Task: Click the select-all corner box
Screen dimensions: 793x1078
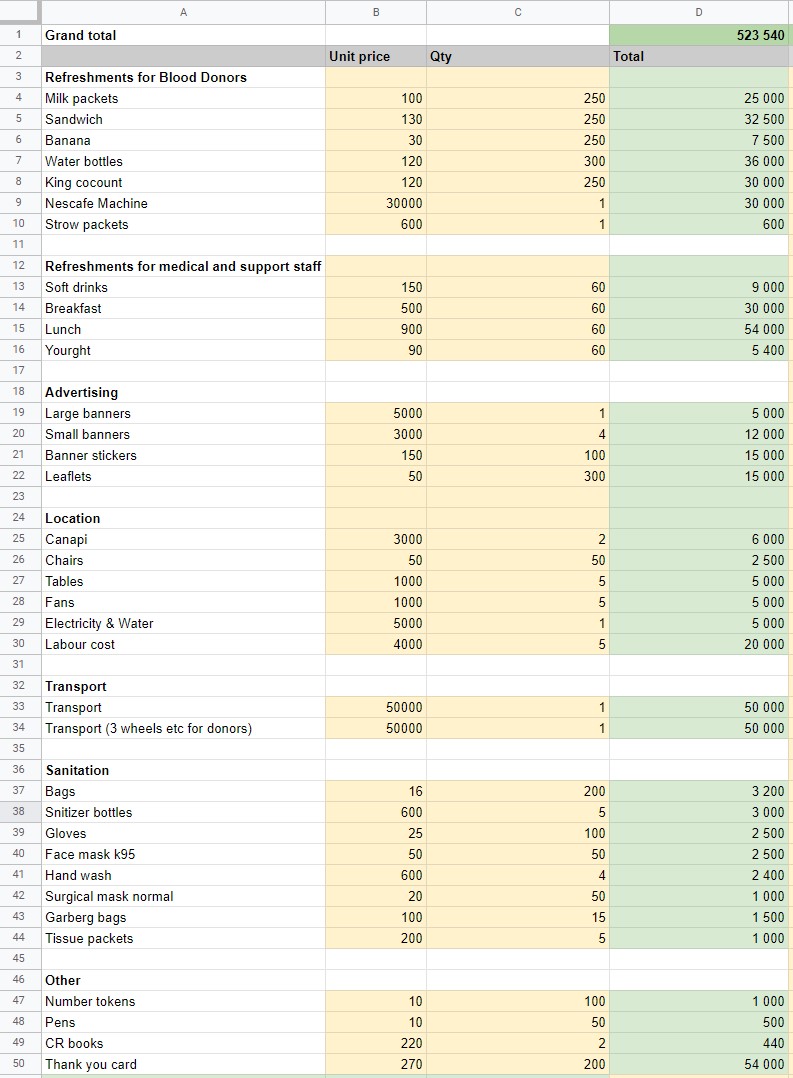Action: click(19, 12)
